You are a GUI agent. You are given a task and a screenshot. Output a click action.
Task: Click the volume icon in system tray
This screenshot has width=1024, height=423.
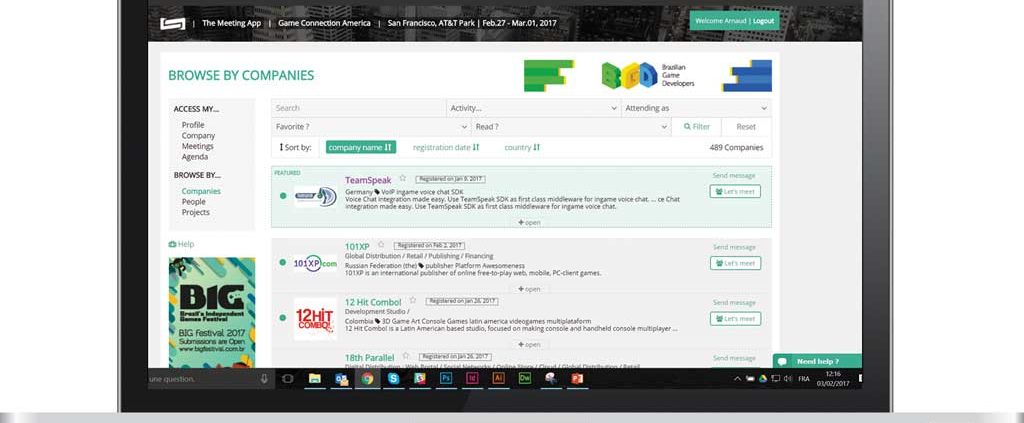click(x=788, y=379)
